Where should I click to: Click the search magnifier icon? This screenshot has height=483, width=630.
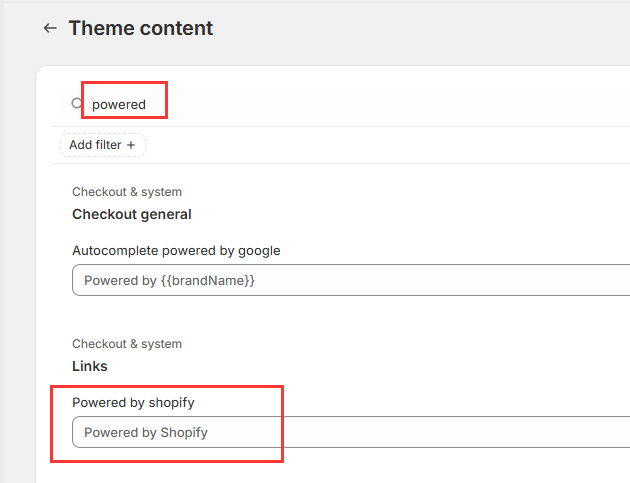pos(78,104)
